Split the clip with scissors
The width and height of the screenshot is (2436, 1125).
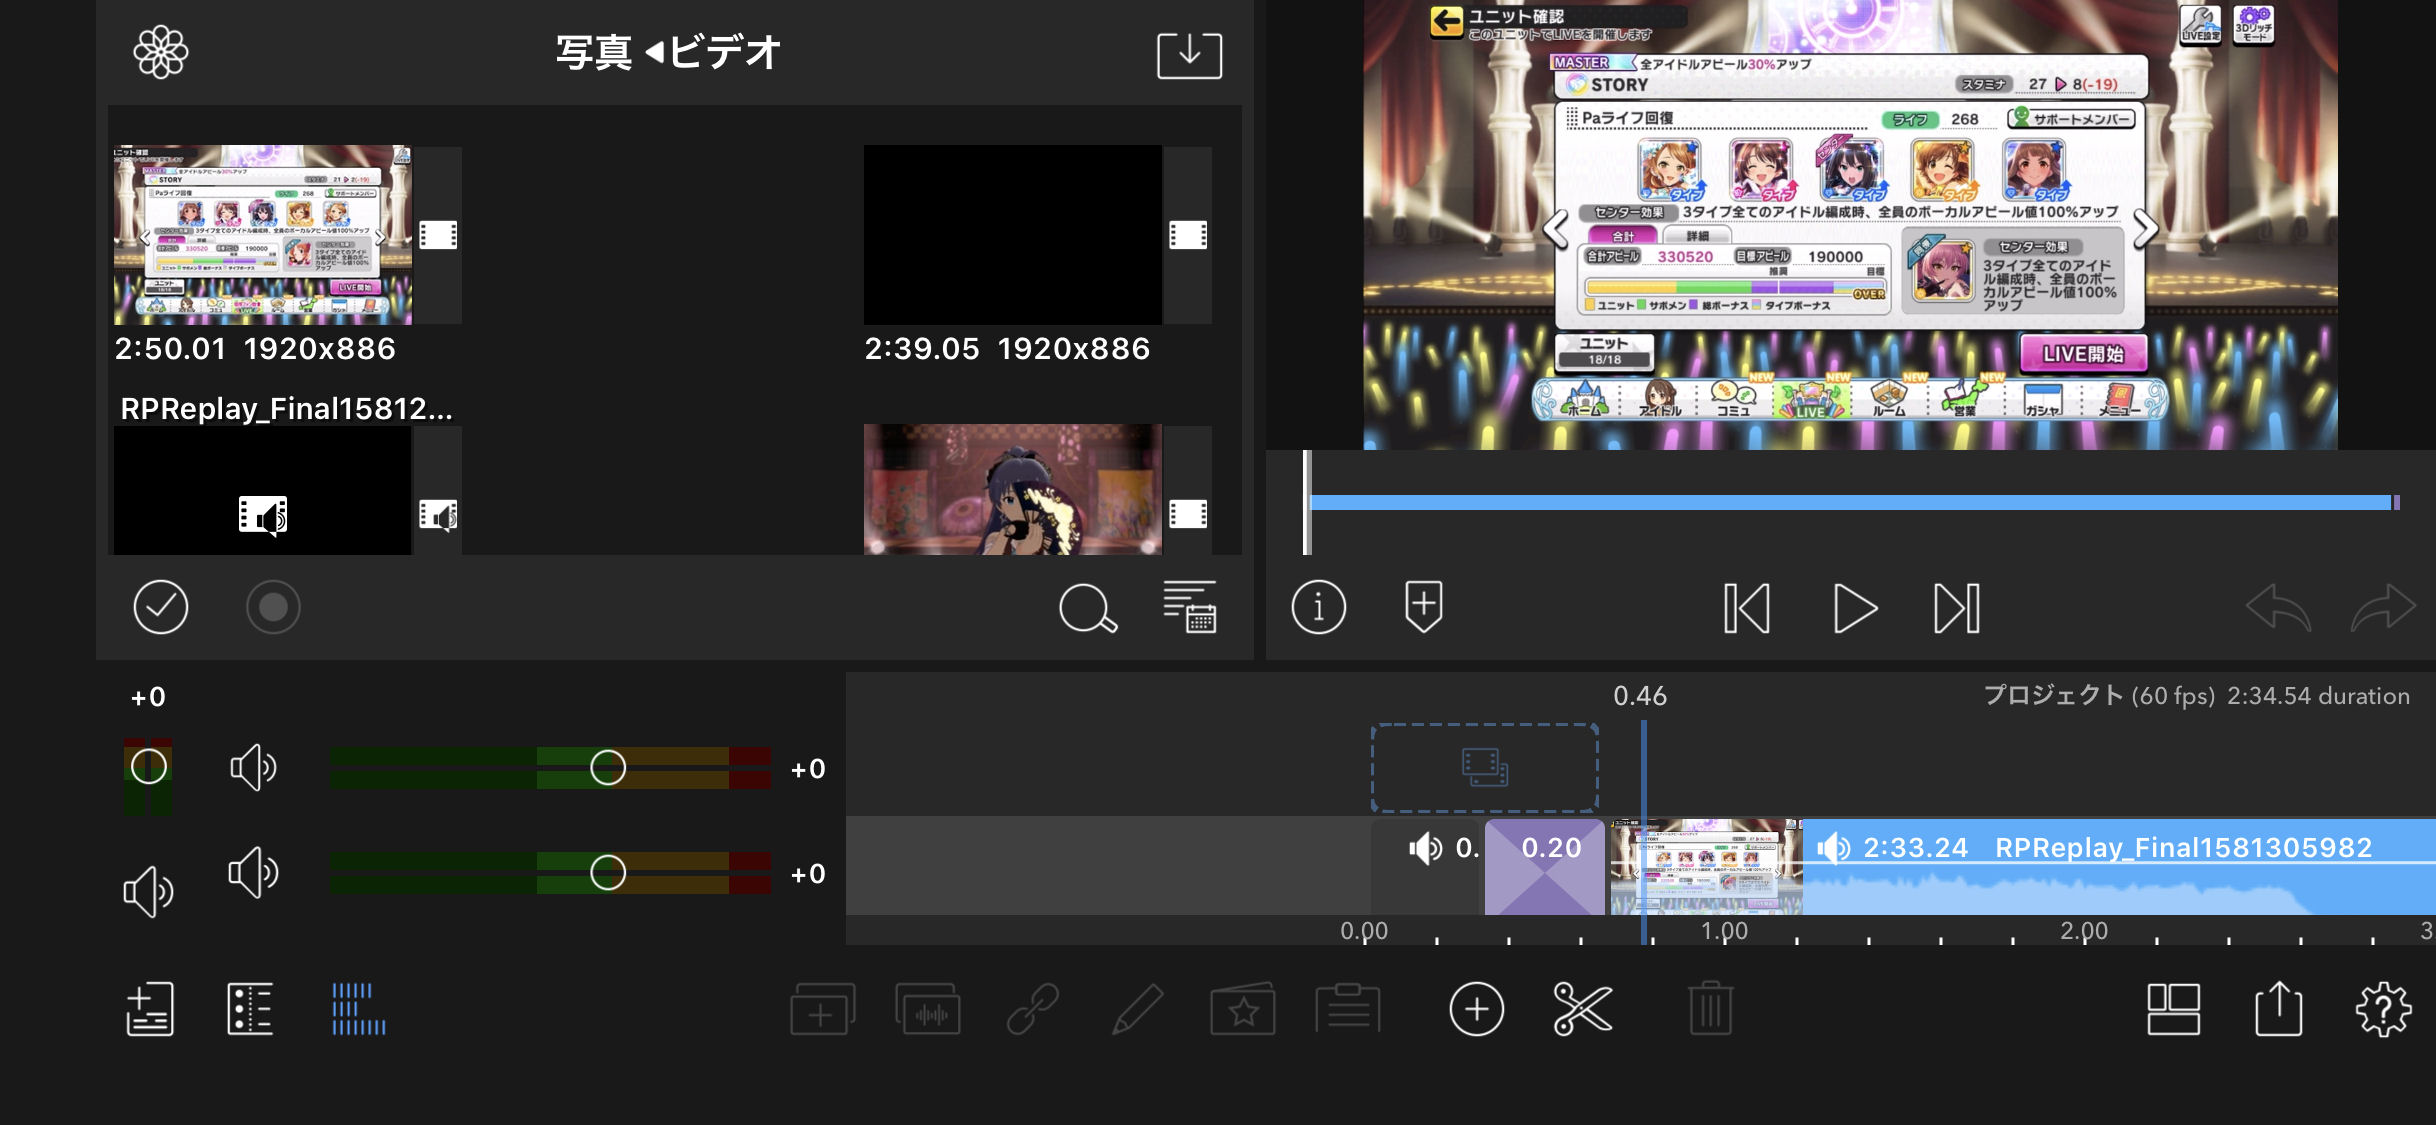coord(1583,1009)
